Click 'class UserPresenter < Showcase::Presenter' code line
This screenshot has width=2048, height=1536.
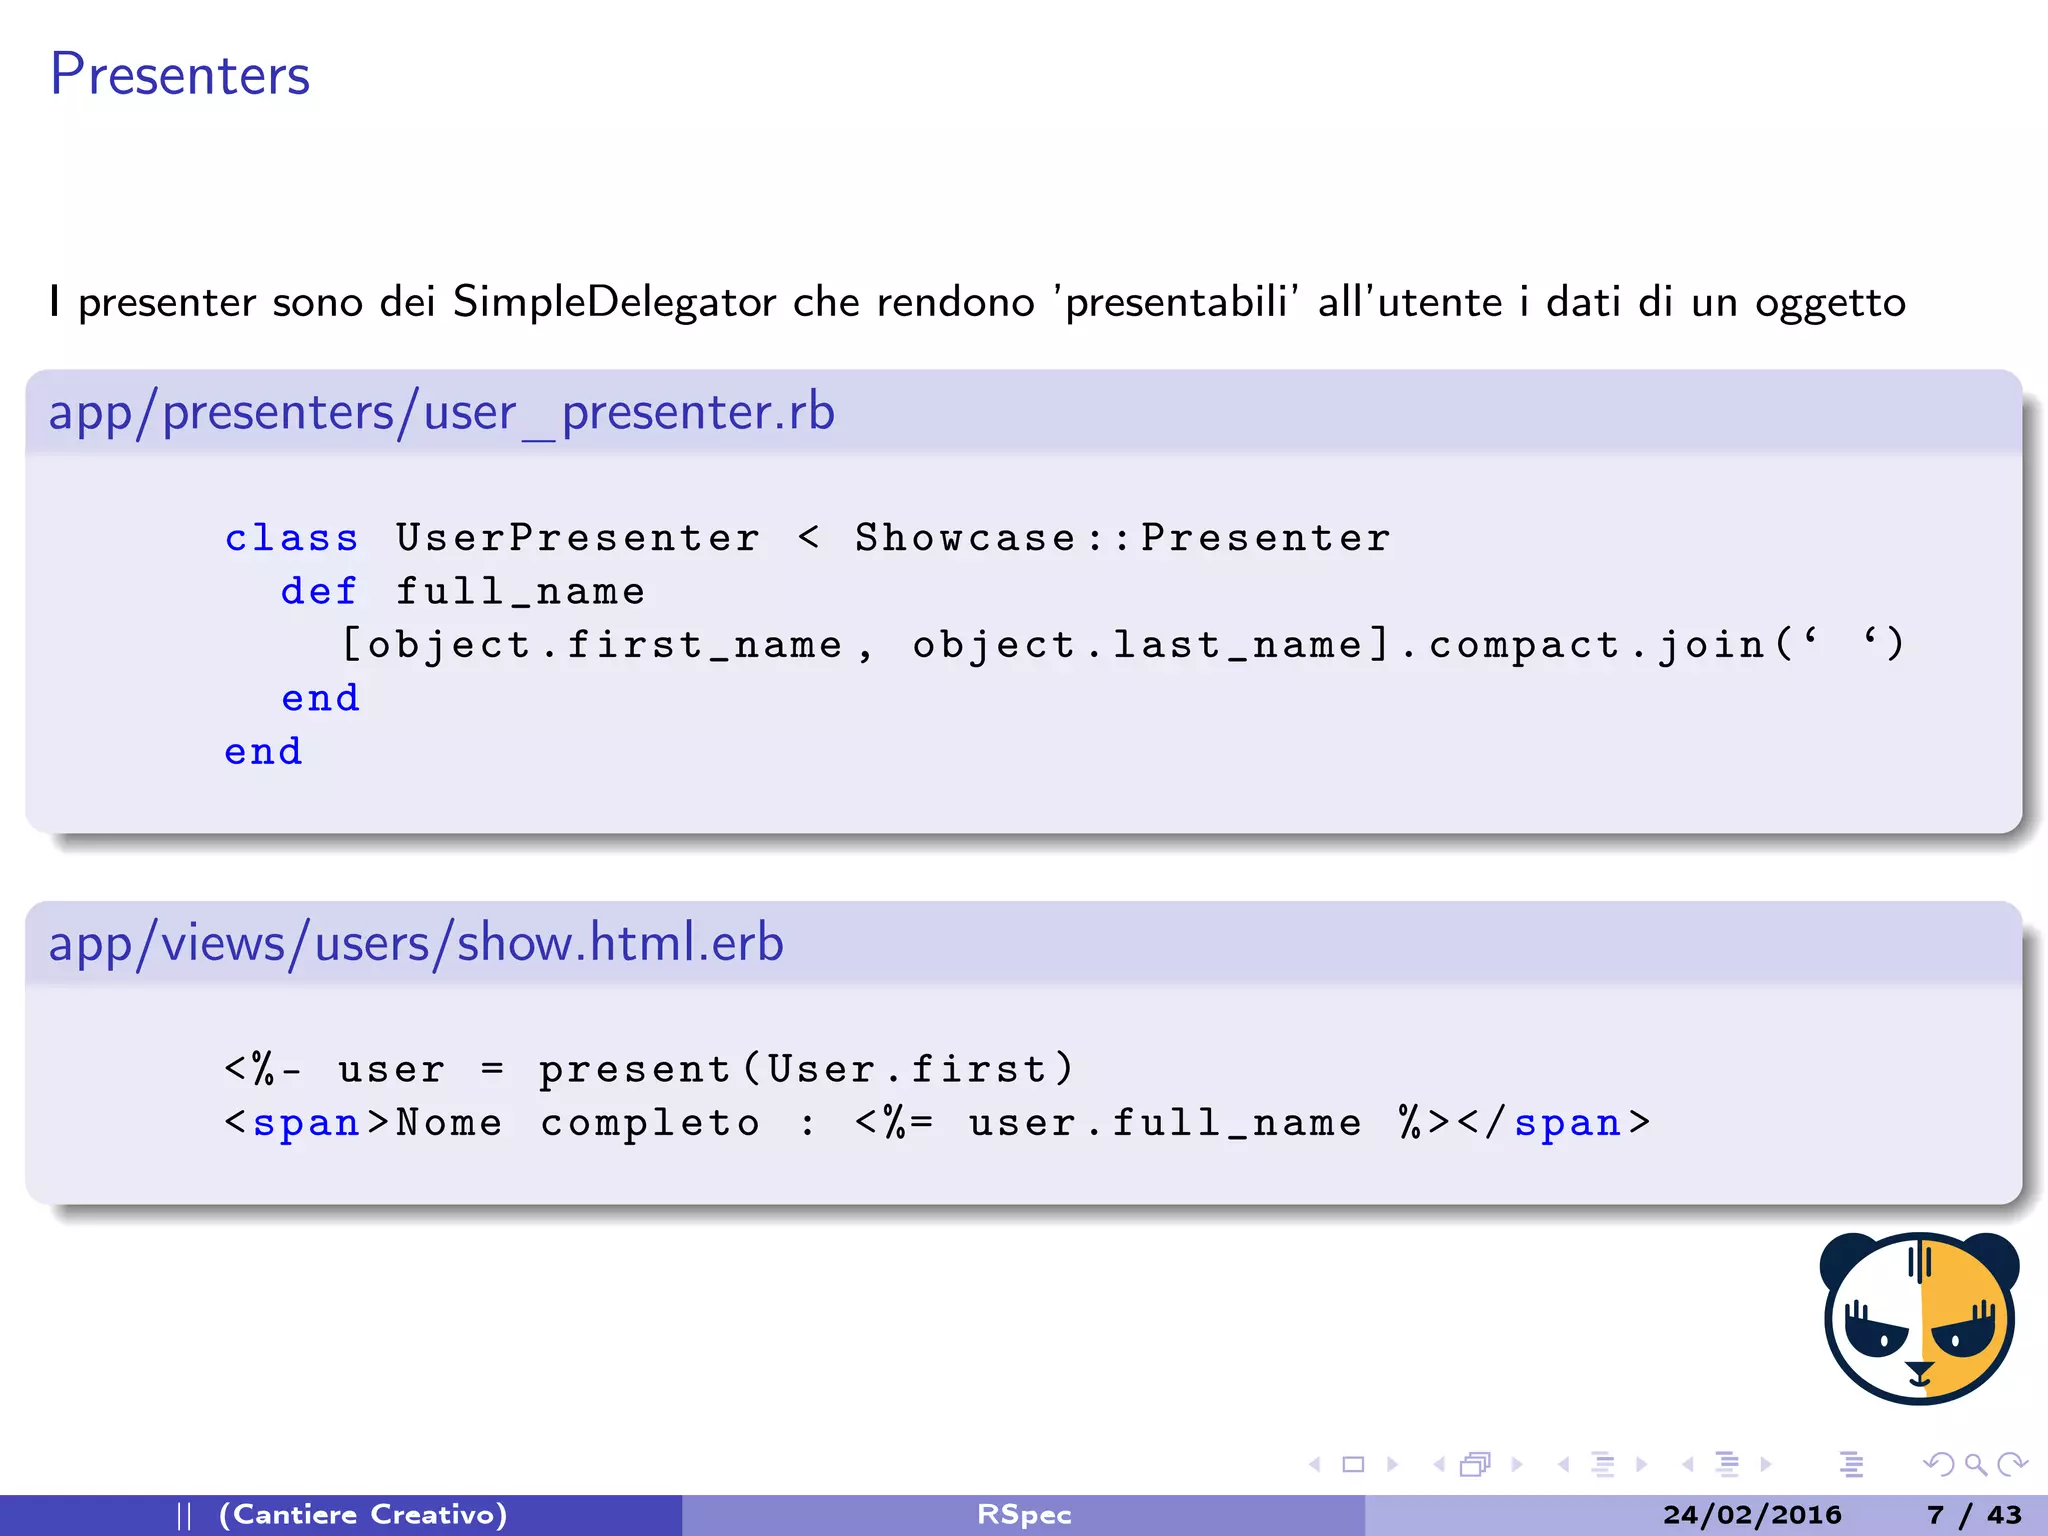click(808, 538)
